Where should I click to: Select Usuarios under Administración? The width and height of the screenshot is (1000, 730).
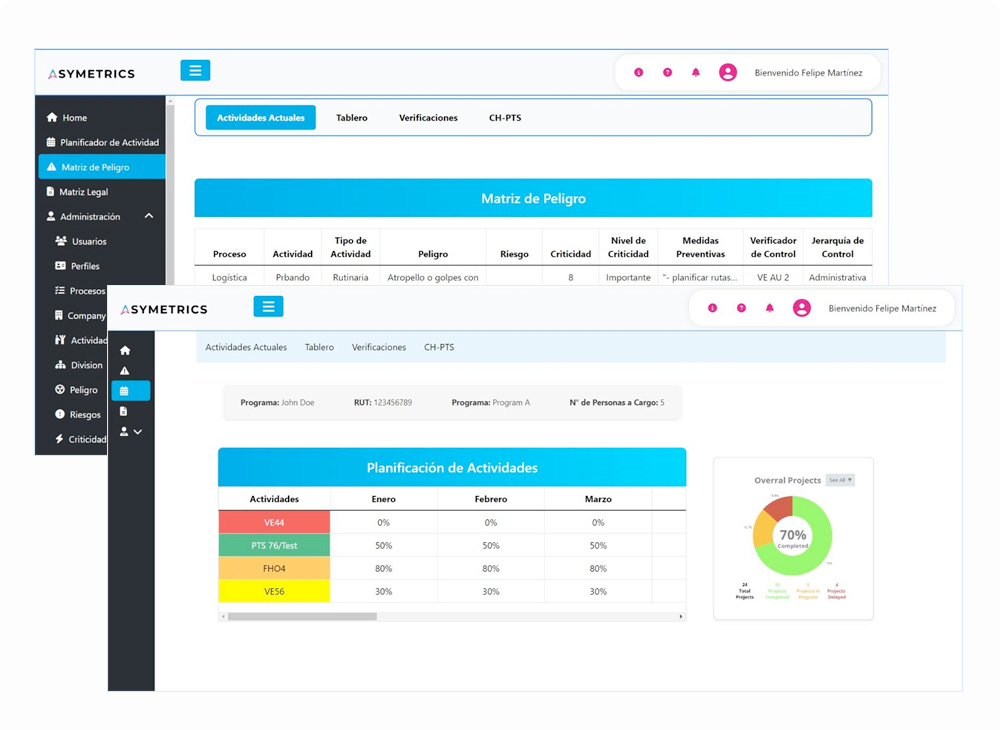(x=88, y=242)
